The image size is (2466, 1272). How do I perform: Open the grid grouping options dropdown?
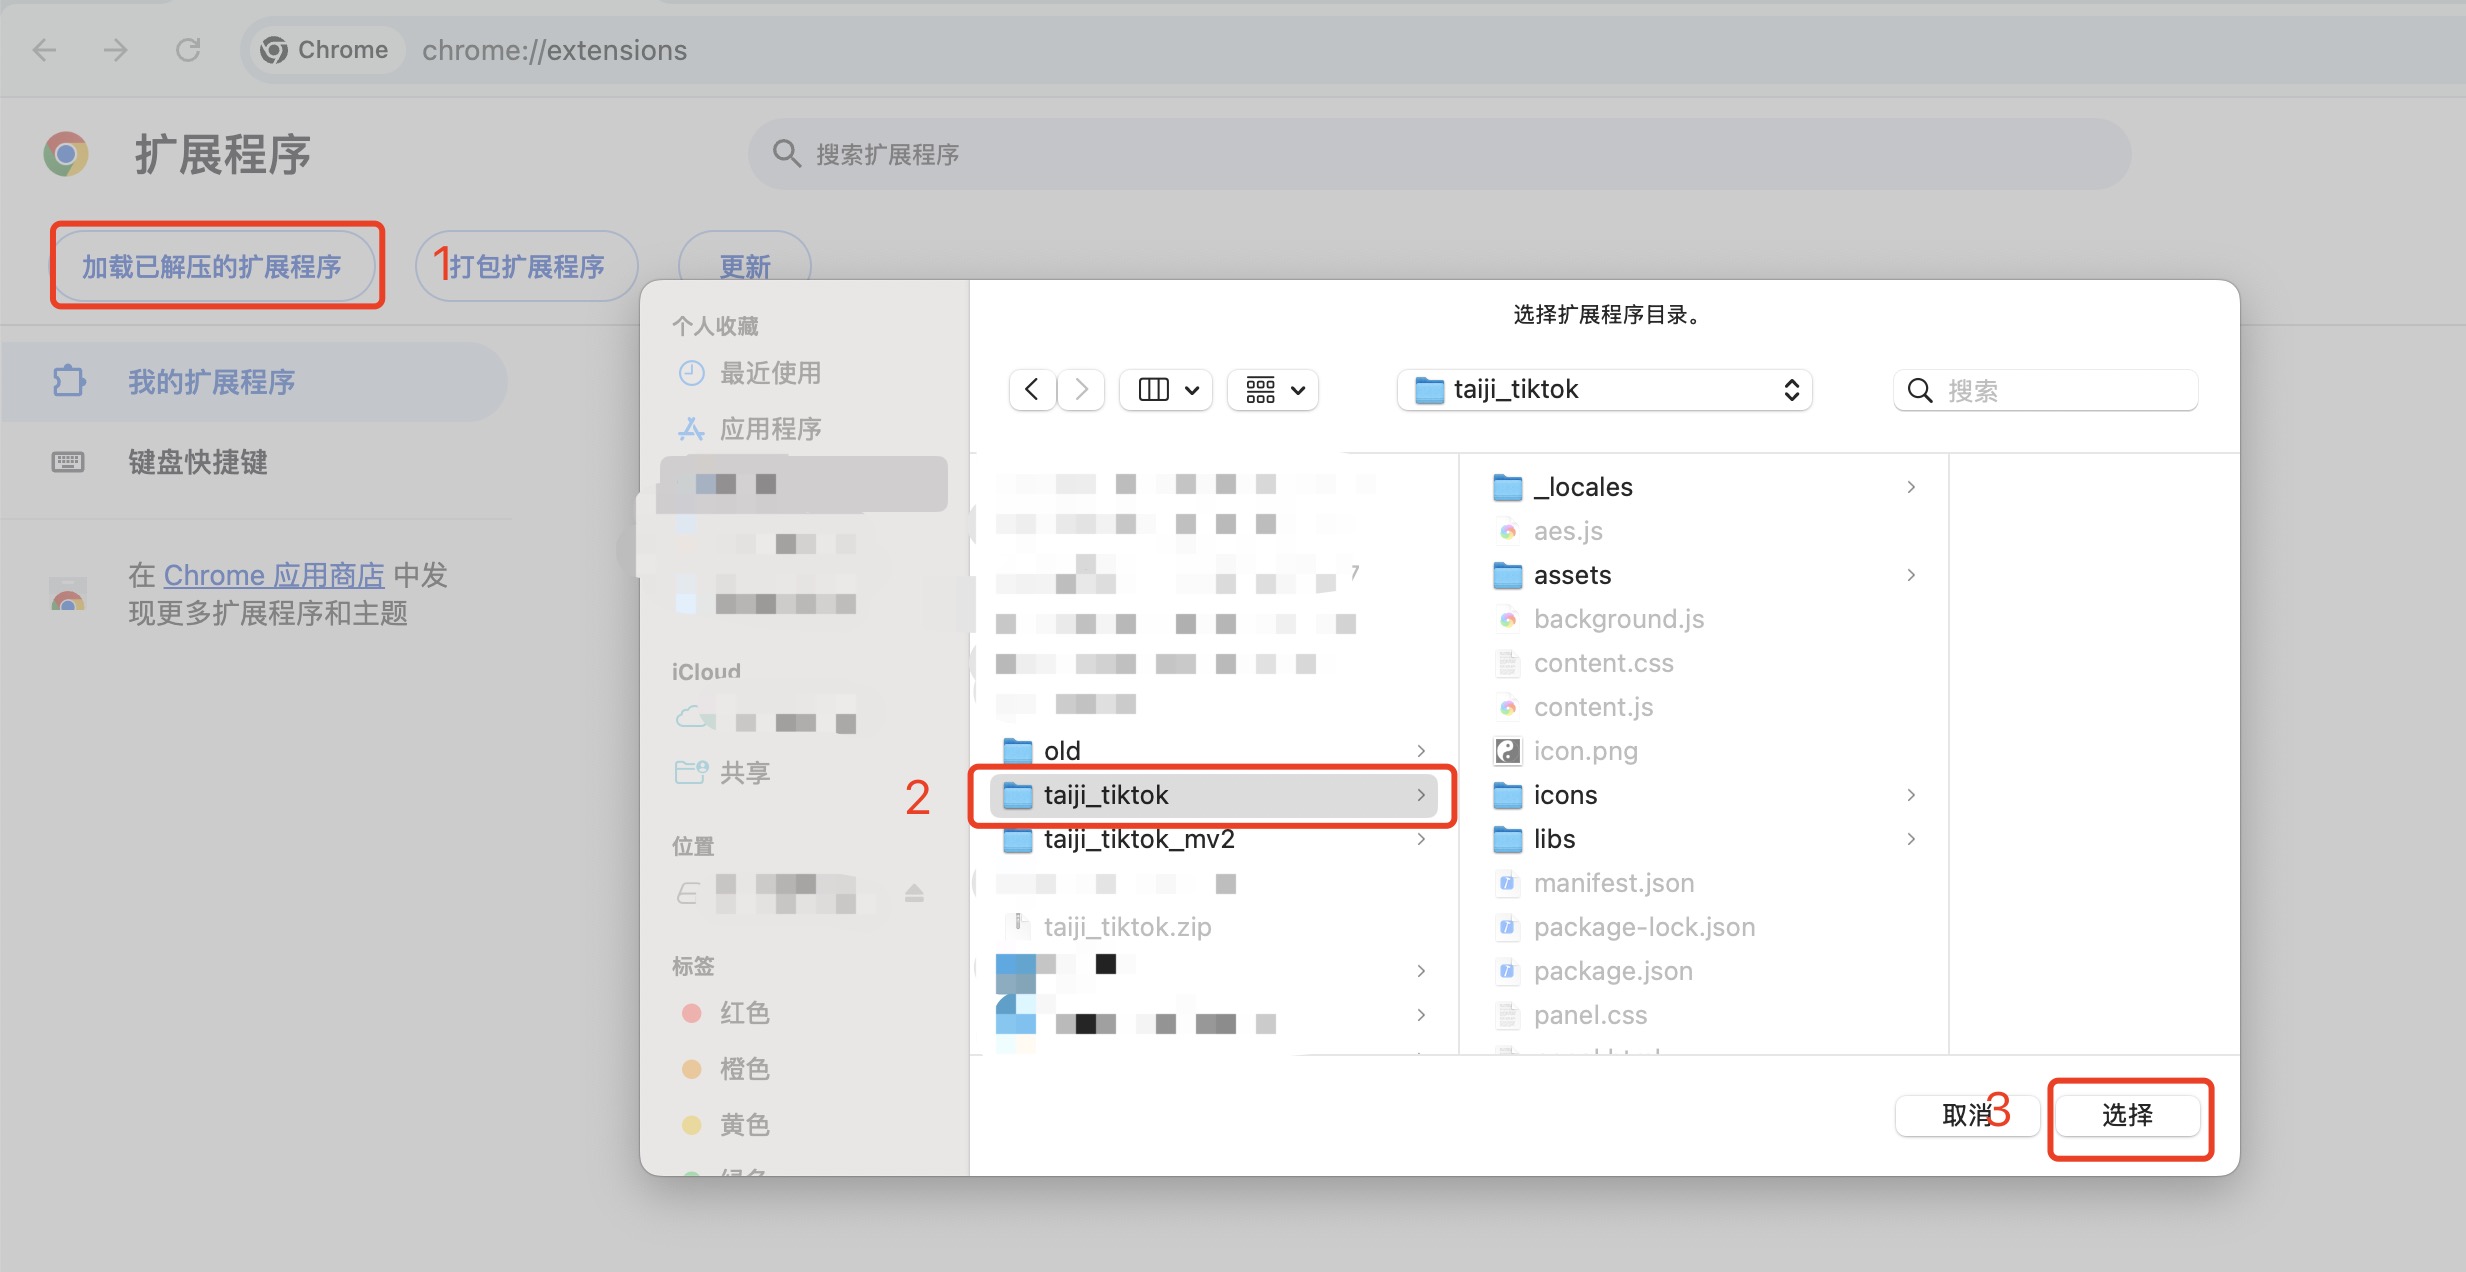coord(1273,389)
